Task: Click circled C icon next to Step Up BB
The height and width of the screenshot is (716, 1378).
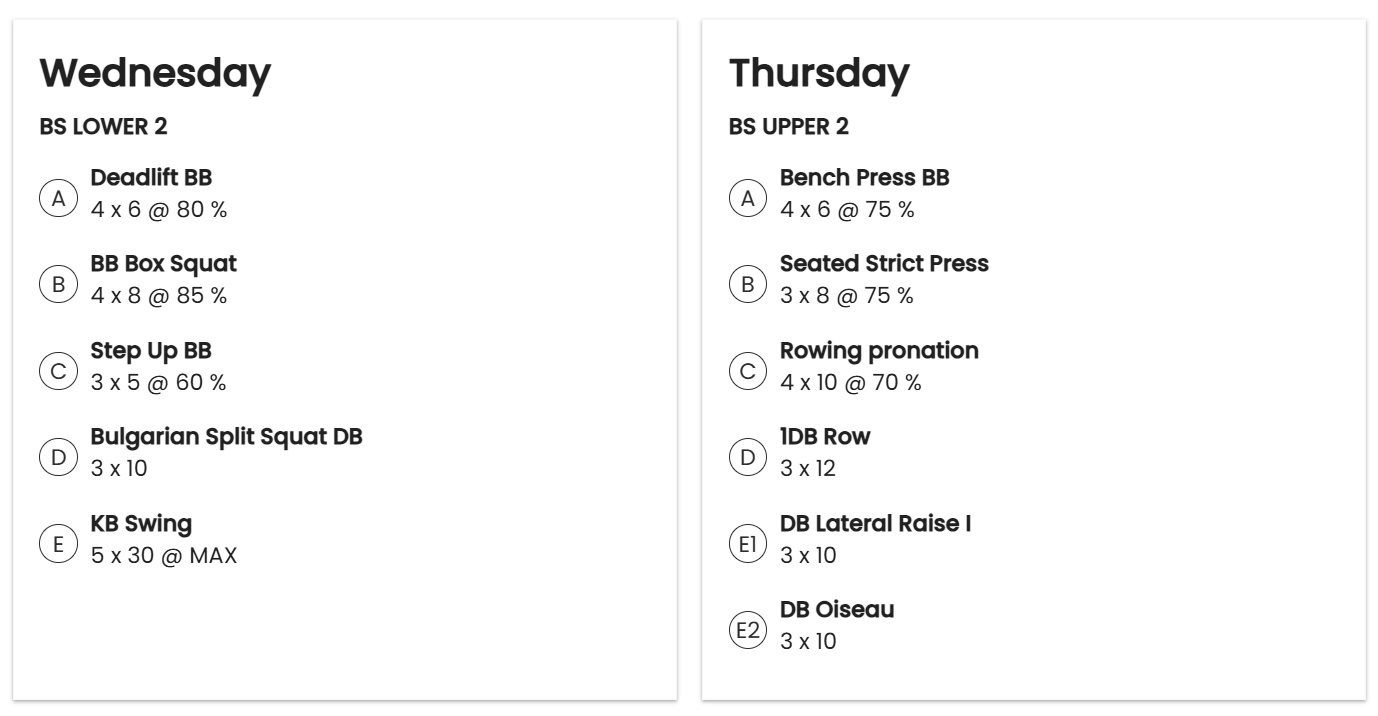Action: tap(58, 371)
